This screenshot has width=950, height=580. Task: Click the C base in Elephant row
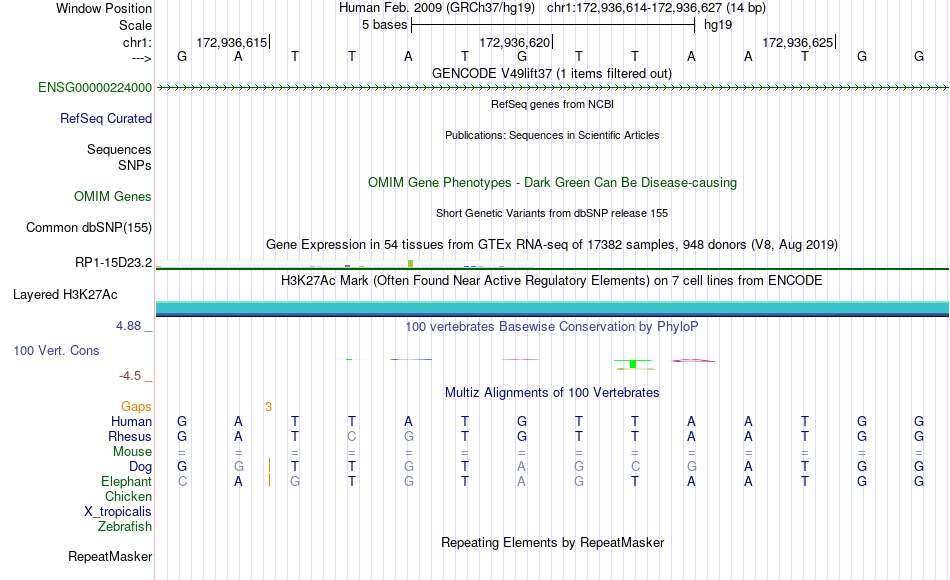pos(182,482)
